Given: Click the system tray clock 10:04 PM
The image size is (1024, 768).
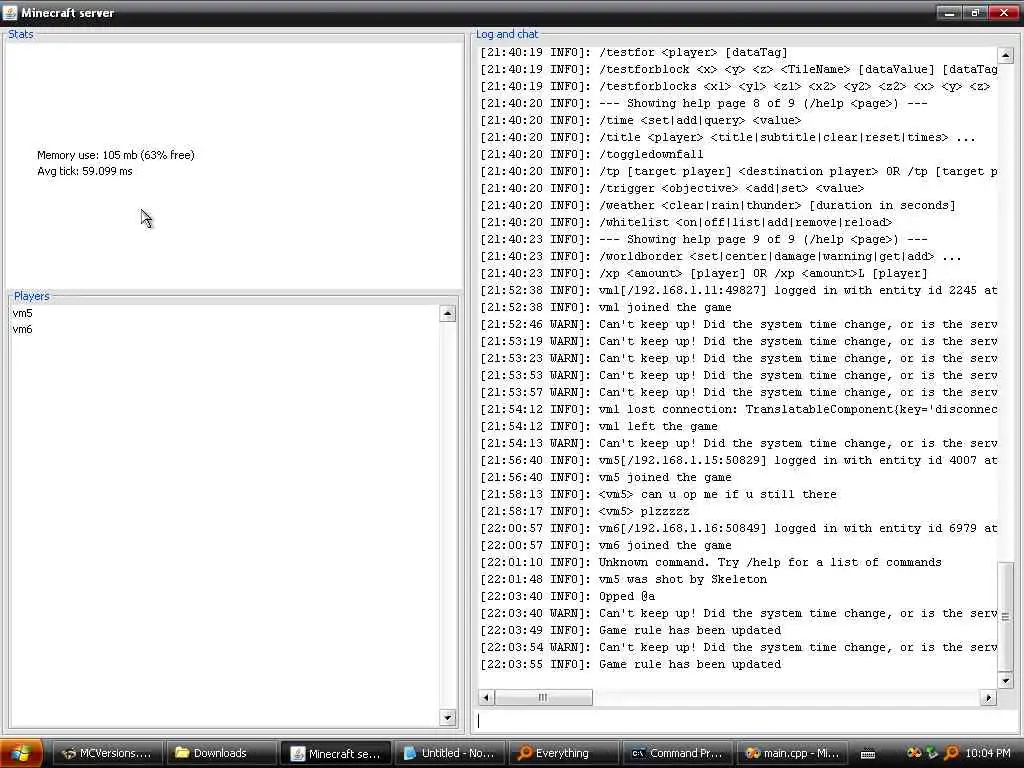Looking at the screenshot, I should (x=987, y=753).
